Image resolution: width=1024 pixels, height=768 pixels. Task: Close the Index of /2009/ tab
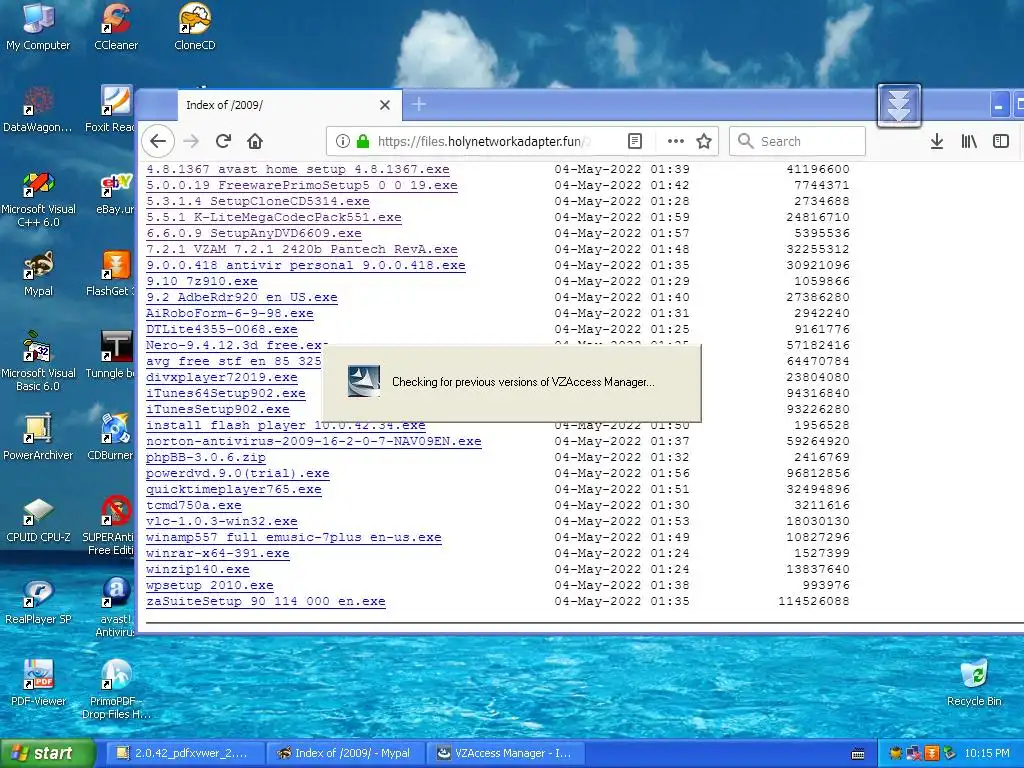385,105
